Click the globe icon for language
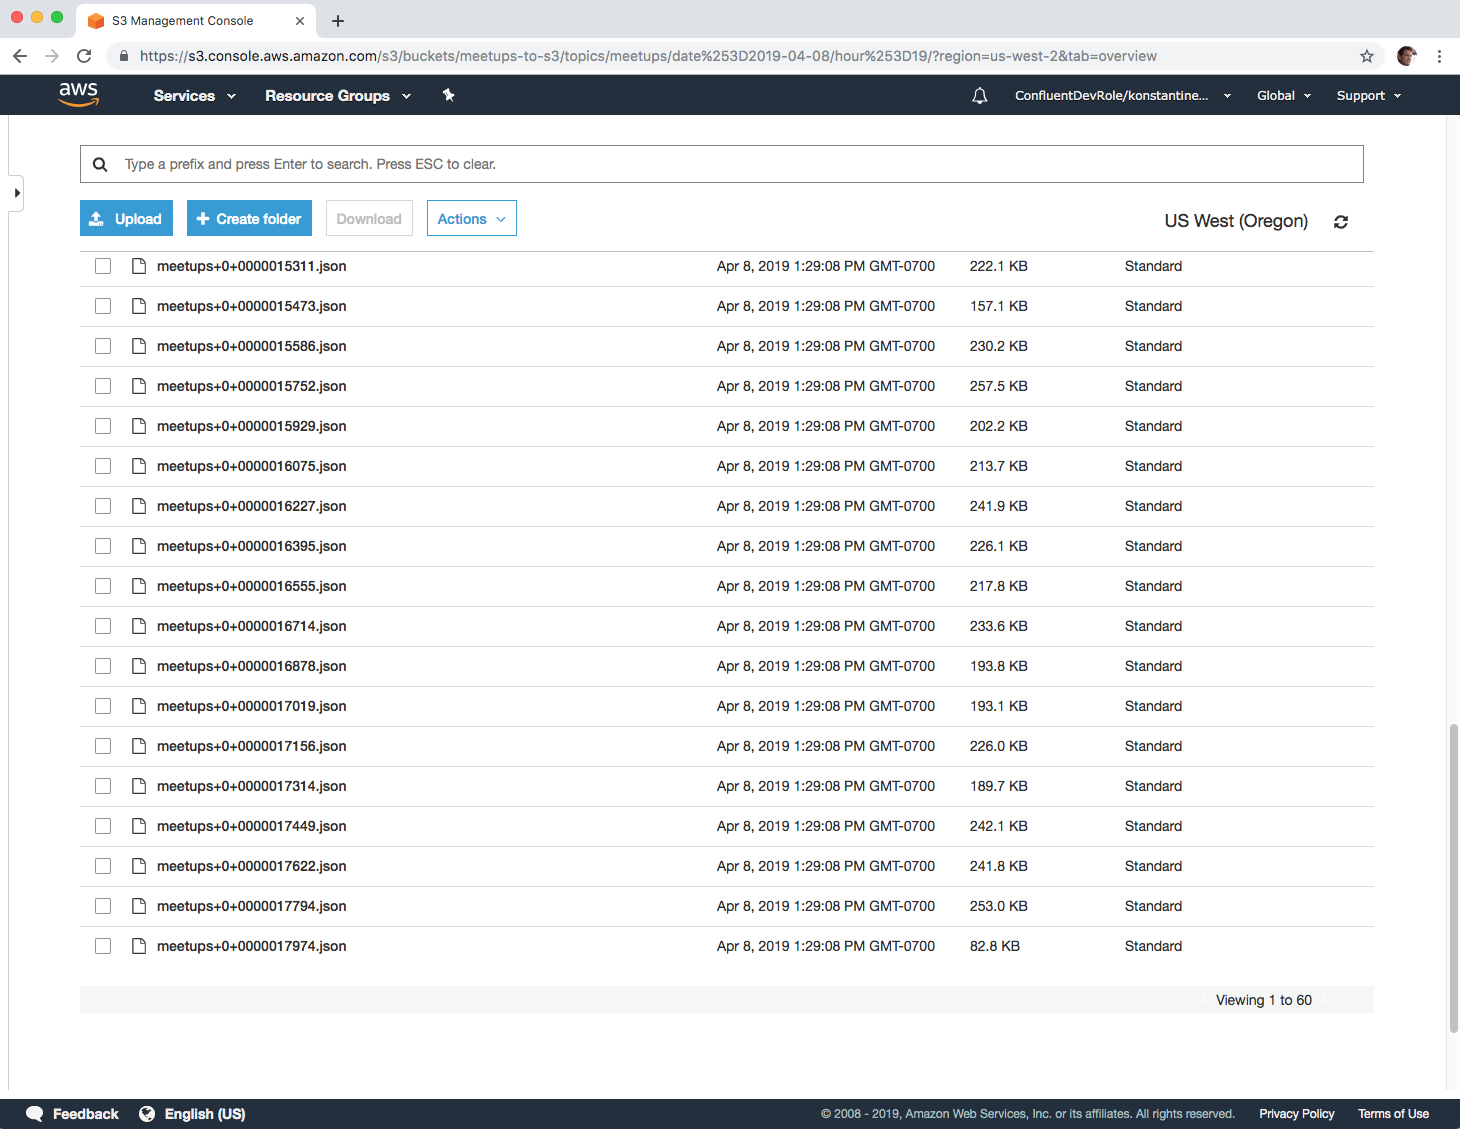This screenshot has width=1460, height=1129. 147,1114
